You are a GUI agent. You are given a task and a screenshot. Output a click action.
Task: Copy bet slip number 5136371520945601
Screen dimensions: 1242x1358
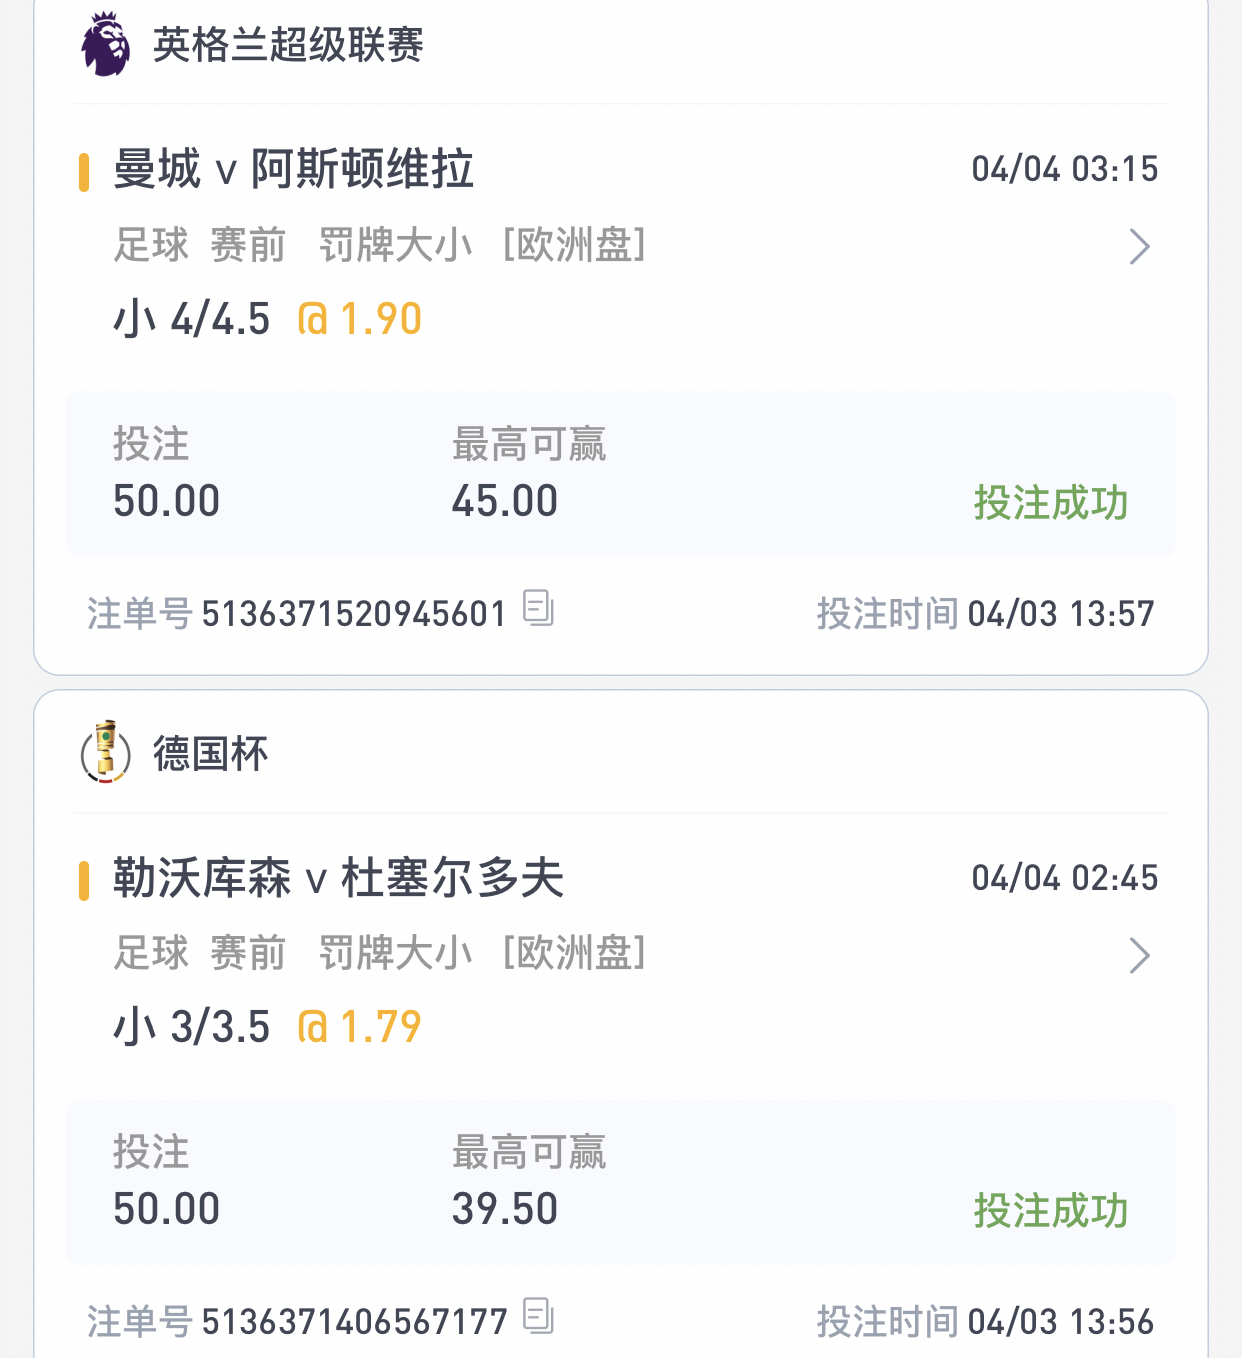point(538,608)
